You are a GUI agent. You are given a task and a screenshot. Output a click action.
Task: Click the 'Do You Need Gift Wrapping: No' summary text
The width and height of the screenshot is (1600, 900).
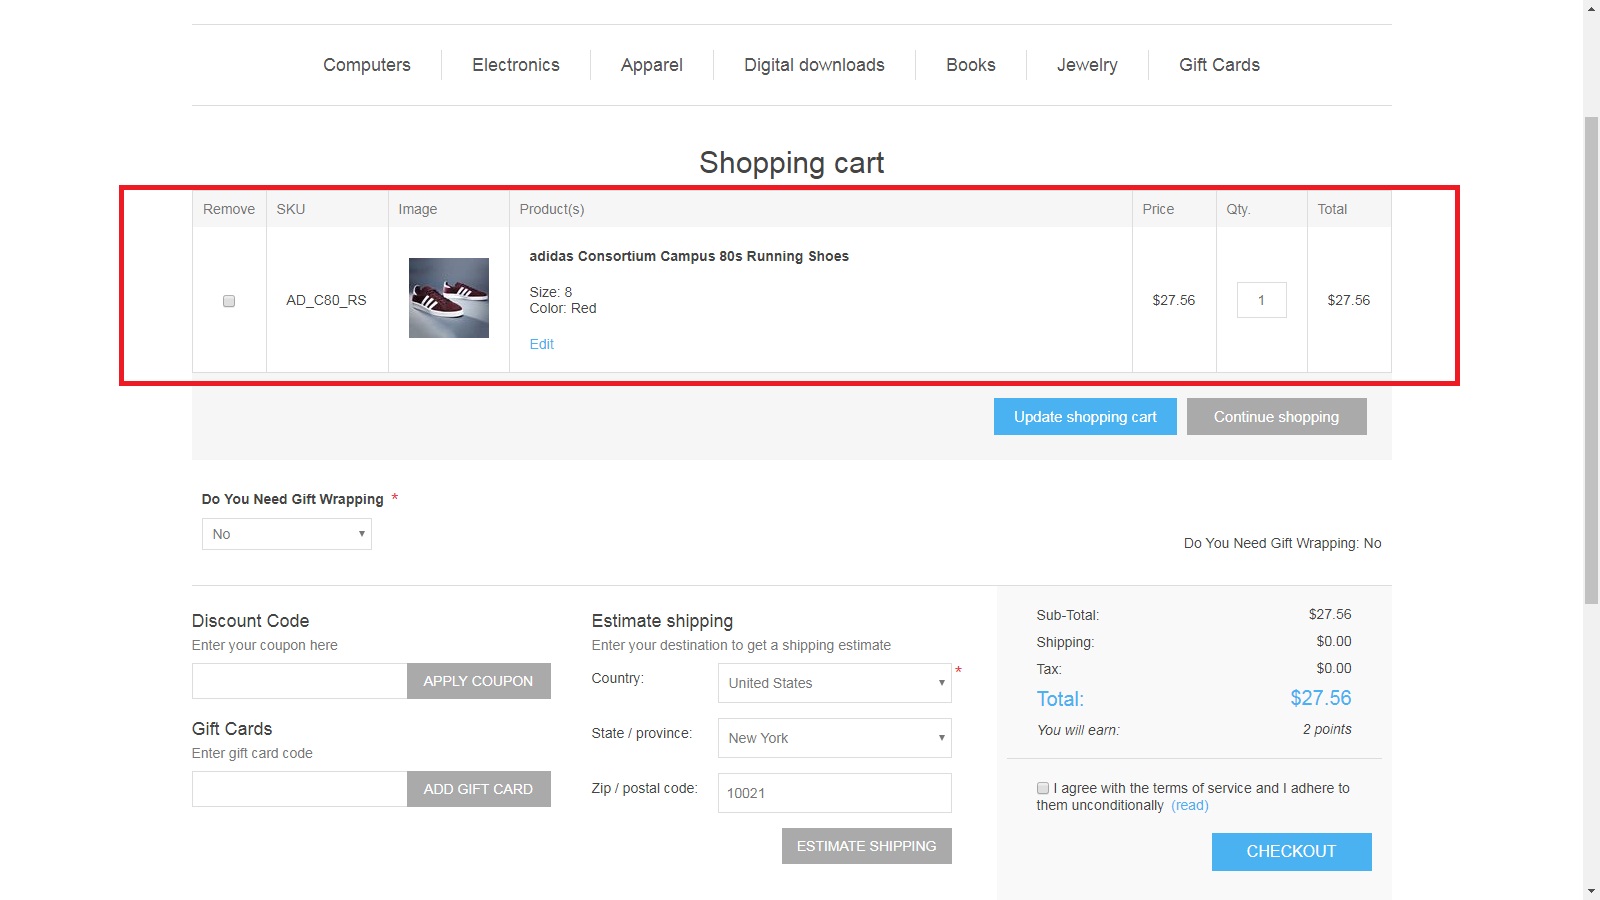pos(1282,543)
